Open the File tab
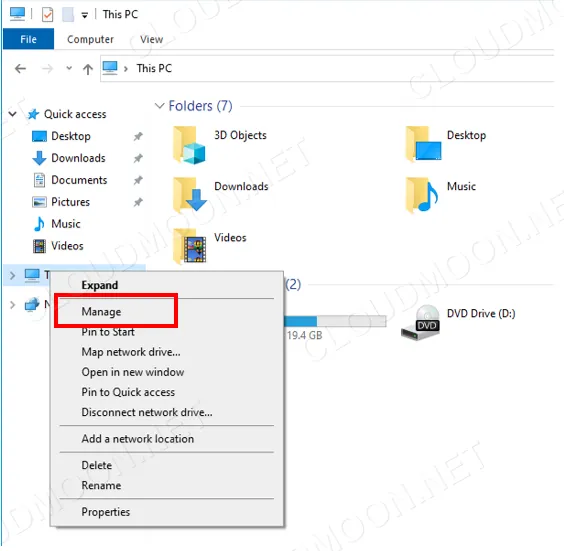Screen dimensions: 564x551 click(x=28, y=39)
